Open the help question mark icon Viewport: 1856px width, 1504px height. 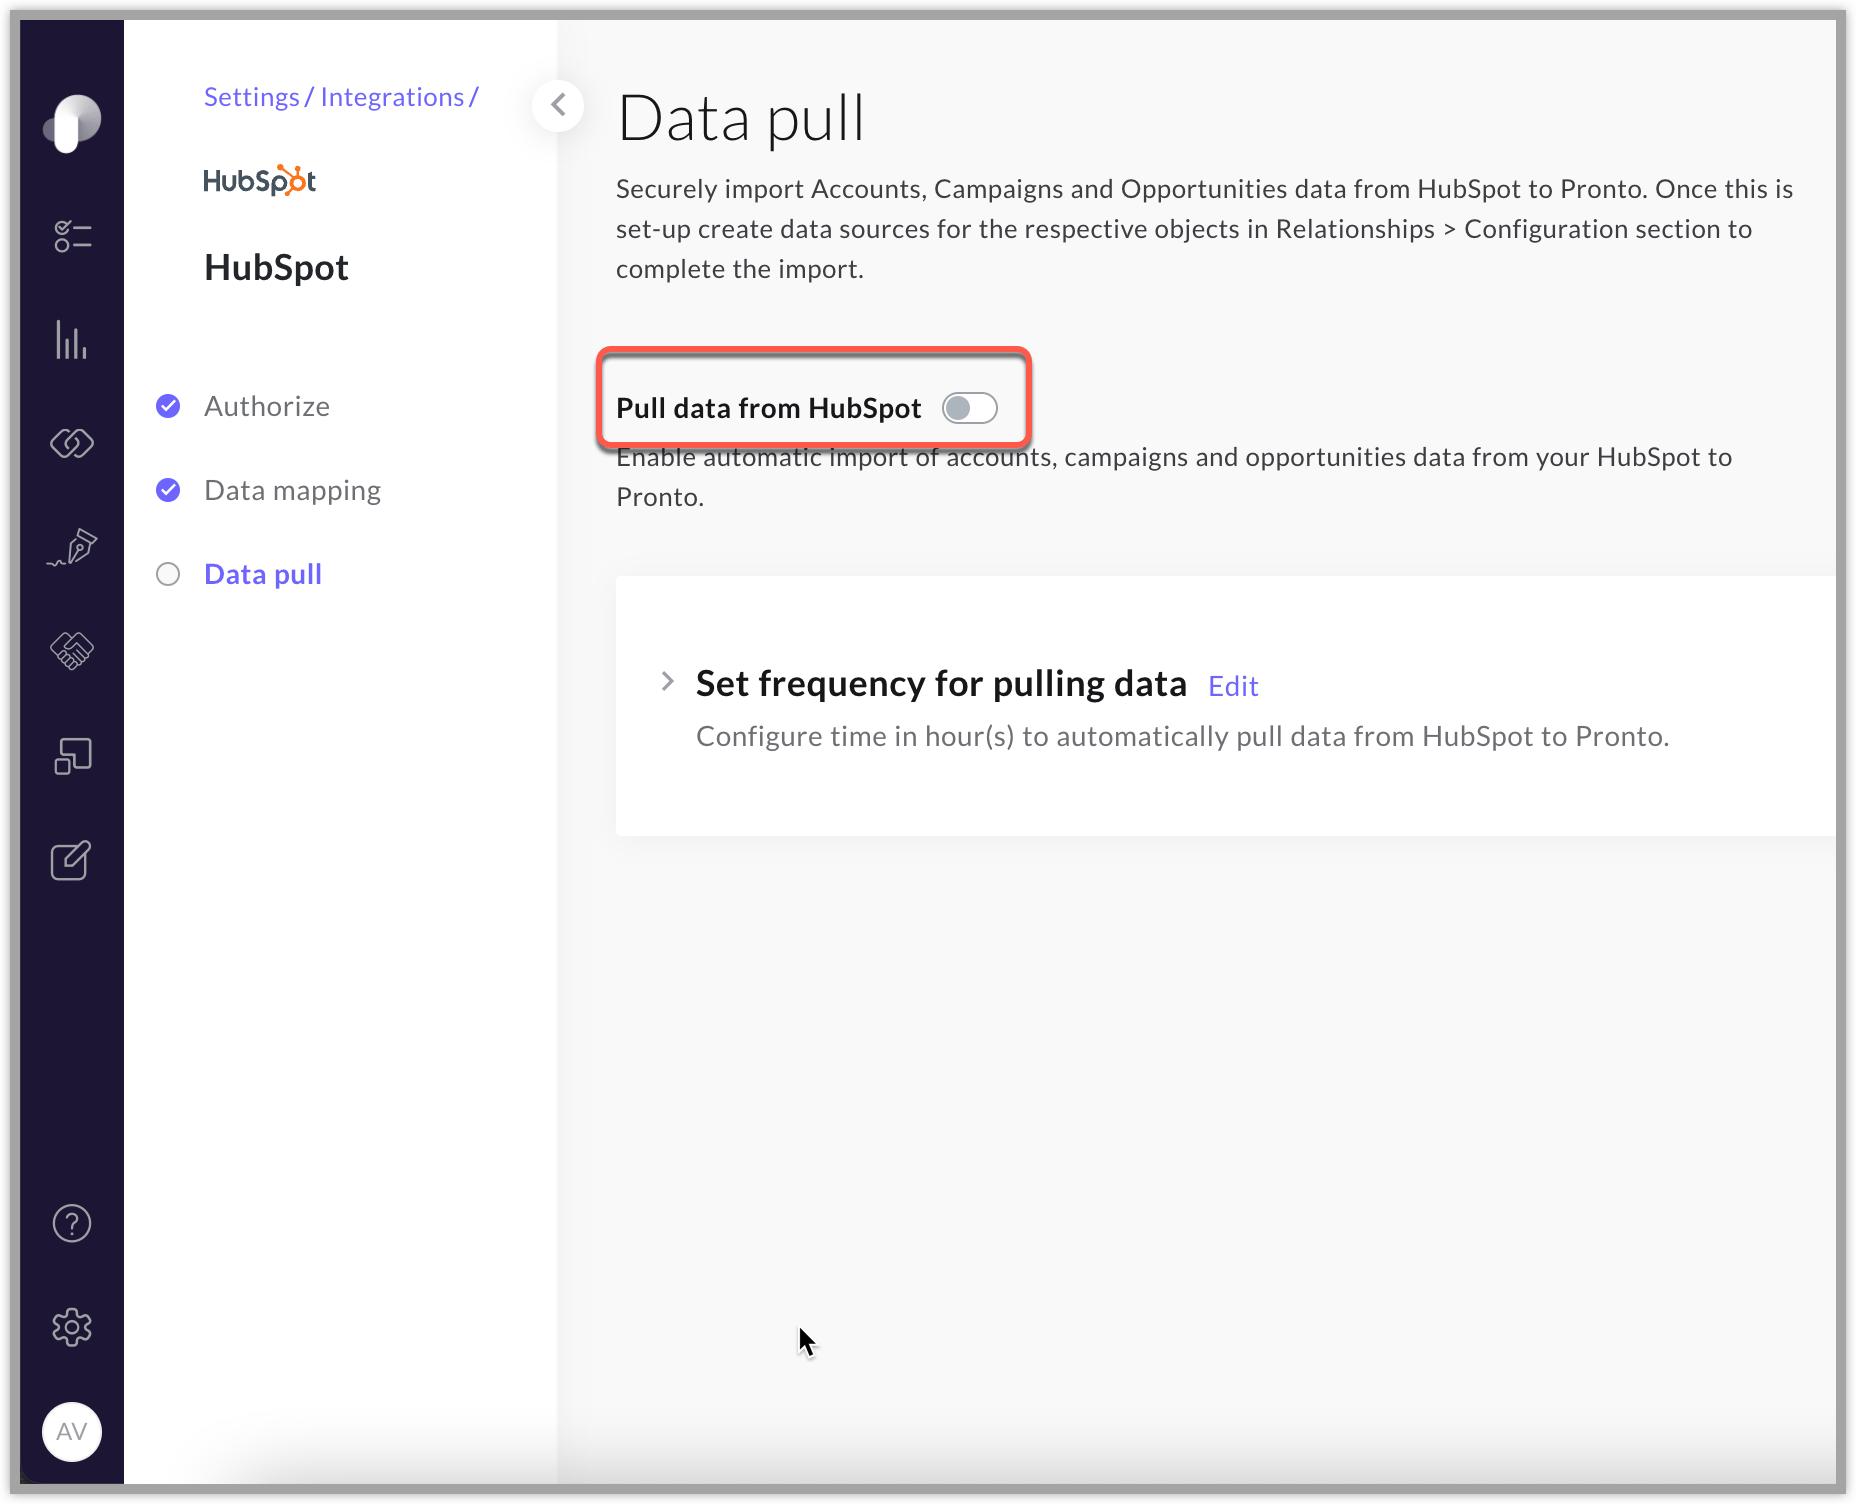[x=72, y=1223]
